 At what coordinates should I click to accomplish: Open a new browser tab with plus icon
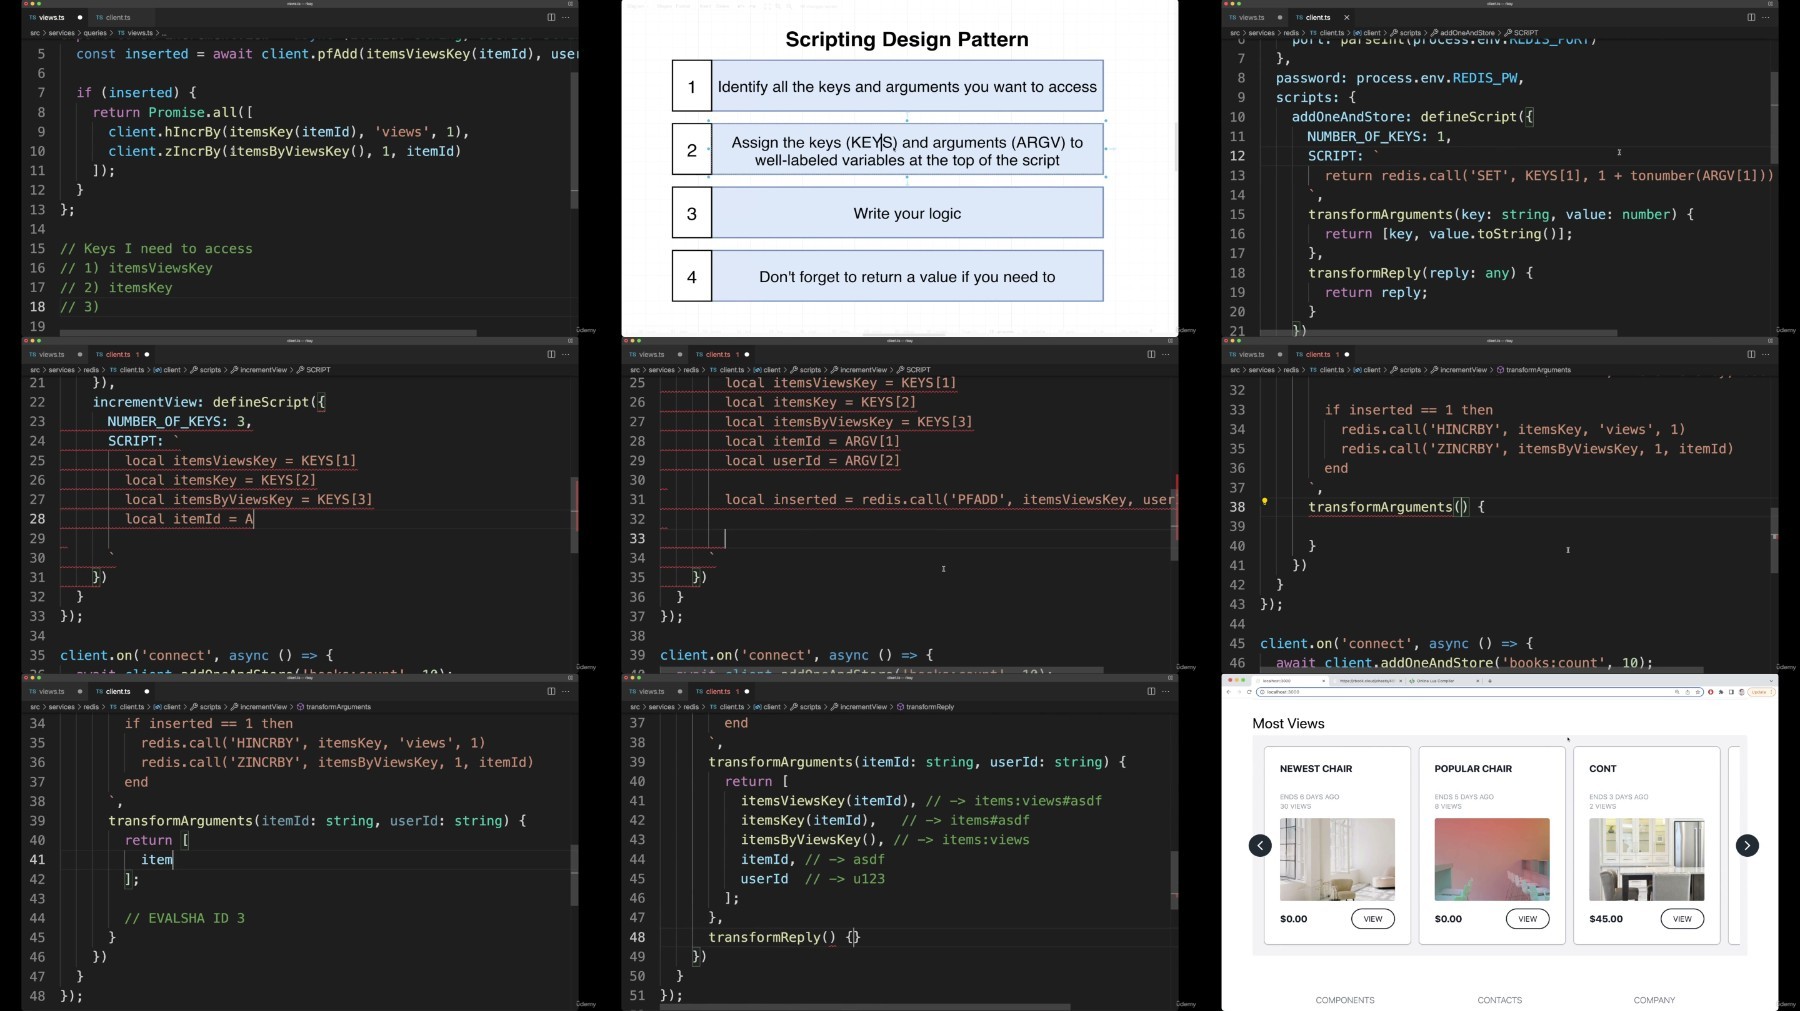1489,681
